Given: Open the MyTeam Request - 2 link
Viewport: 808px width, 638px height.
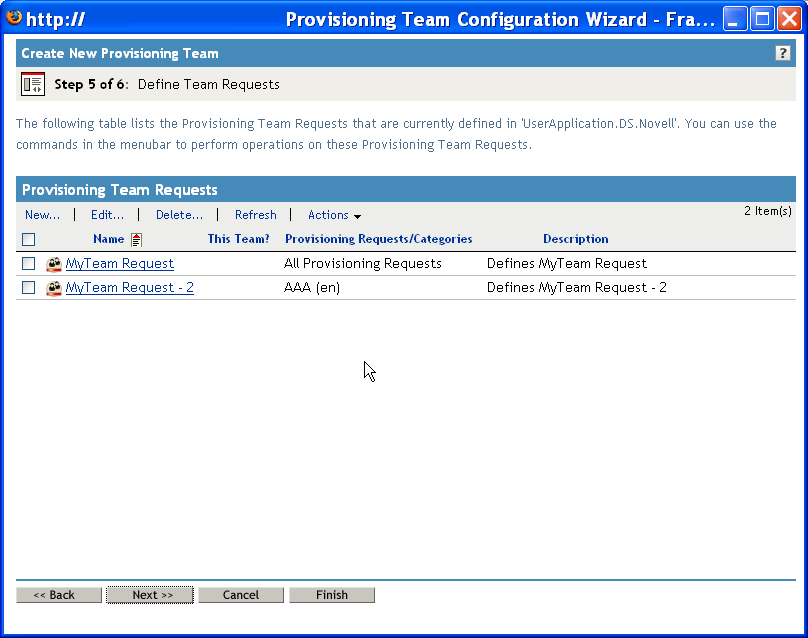Looking at the screenshot, I should (129, 287).
